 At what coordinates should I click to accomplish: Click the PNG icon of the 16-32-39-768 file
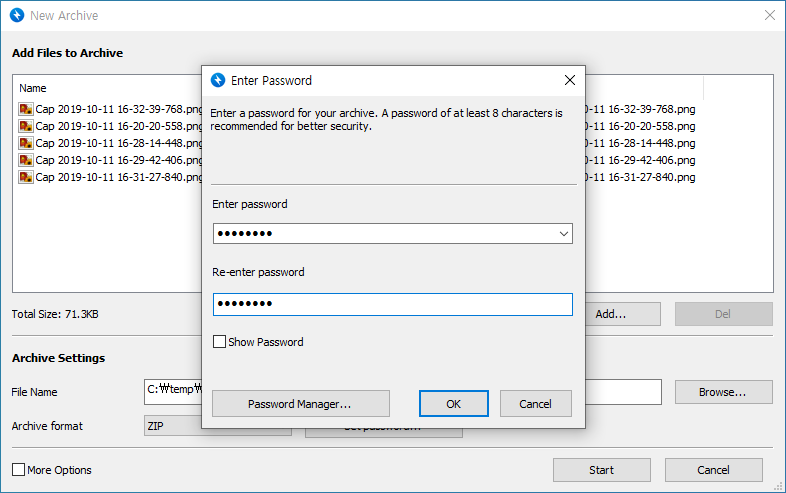click(26, 109)
